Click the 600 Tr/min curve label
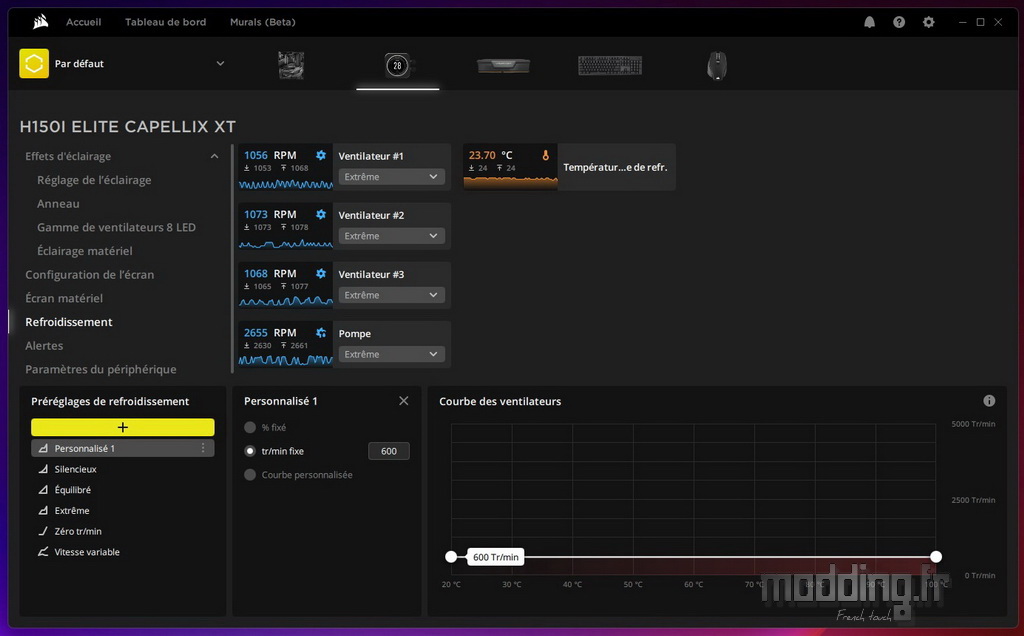 (496, 557)
